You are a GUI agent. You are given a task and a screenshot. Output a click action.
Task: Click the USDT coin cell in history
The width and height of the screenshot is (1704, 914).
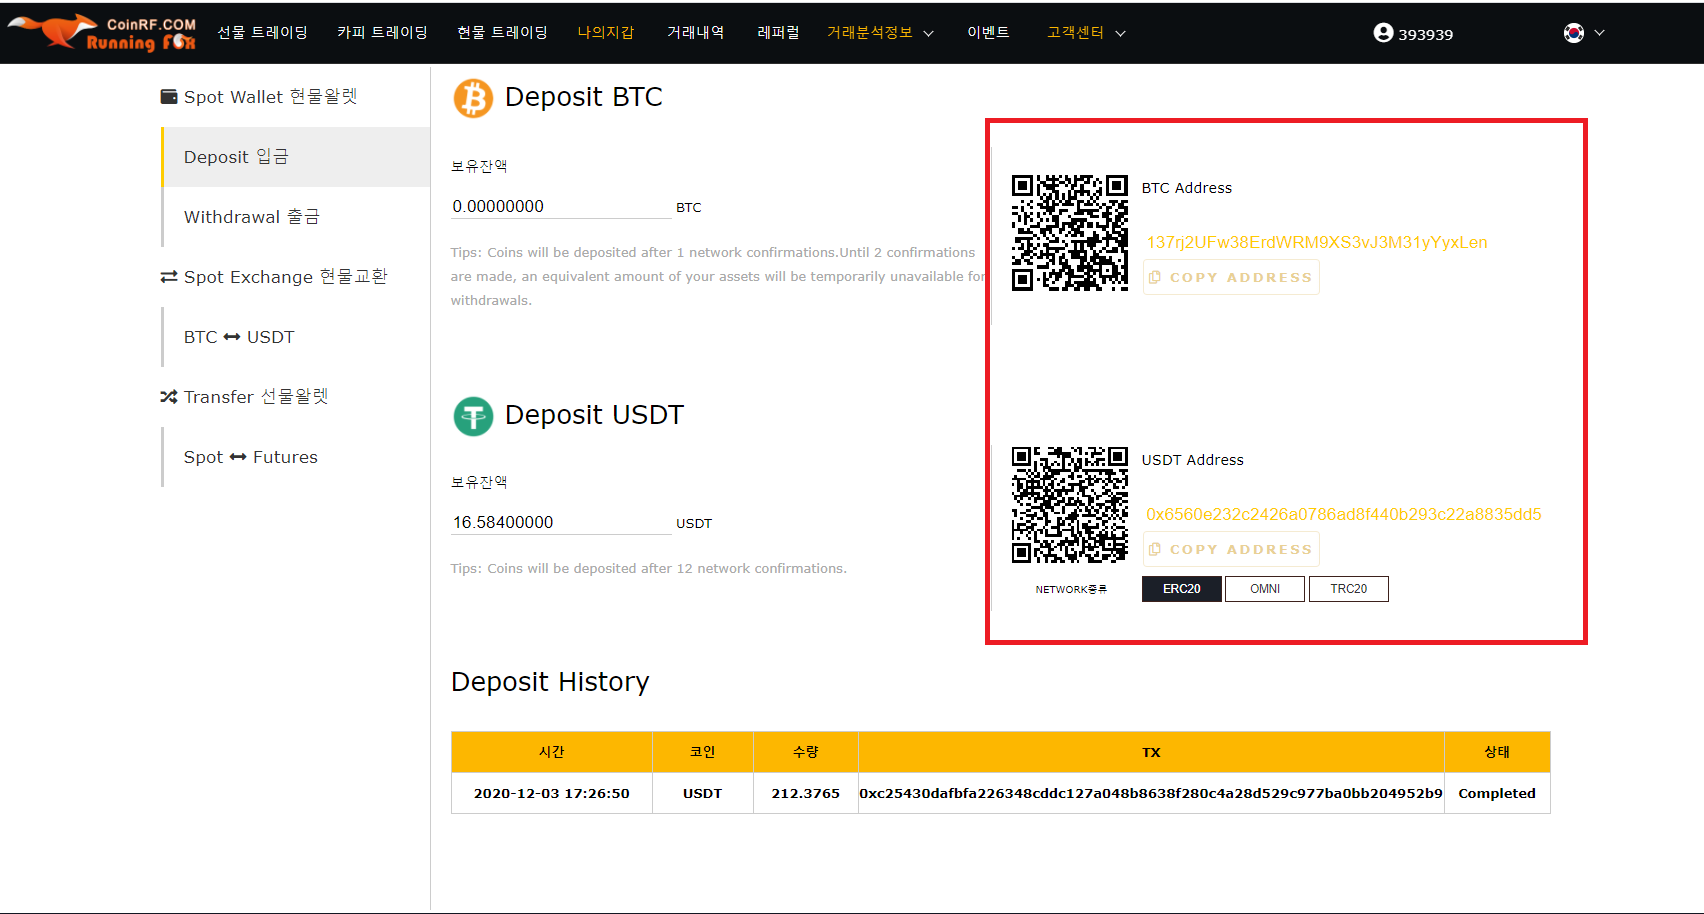coord(703,794)
